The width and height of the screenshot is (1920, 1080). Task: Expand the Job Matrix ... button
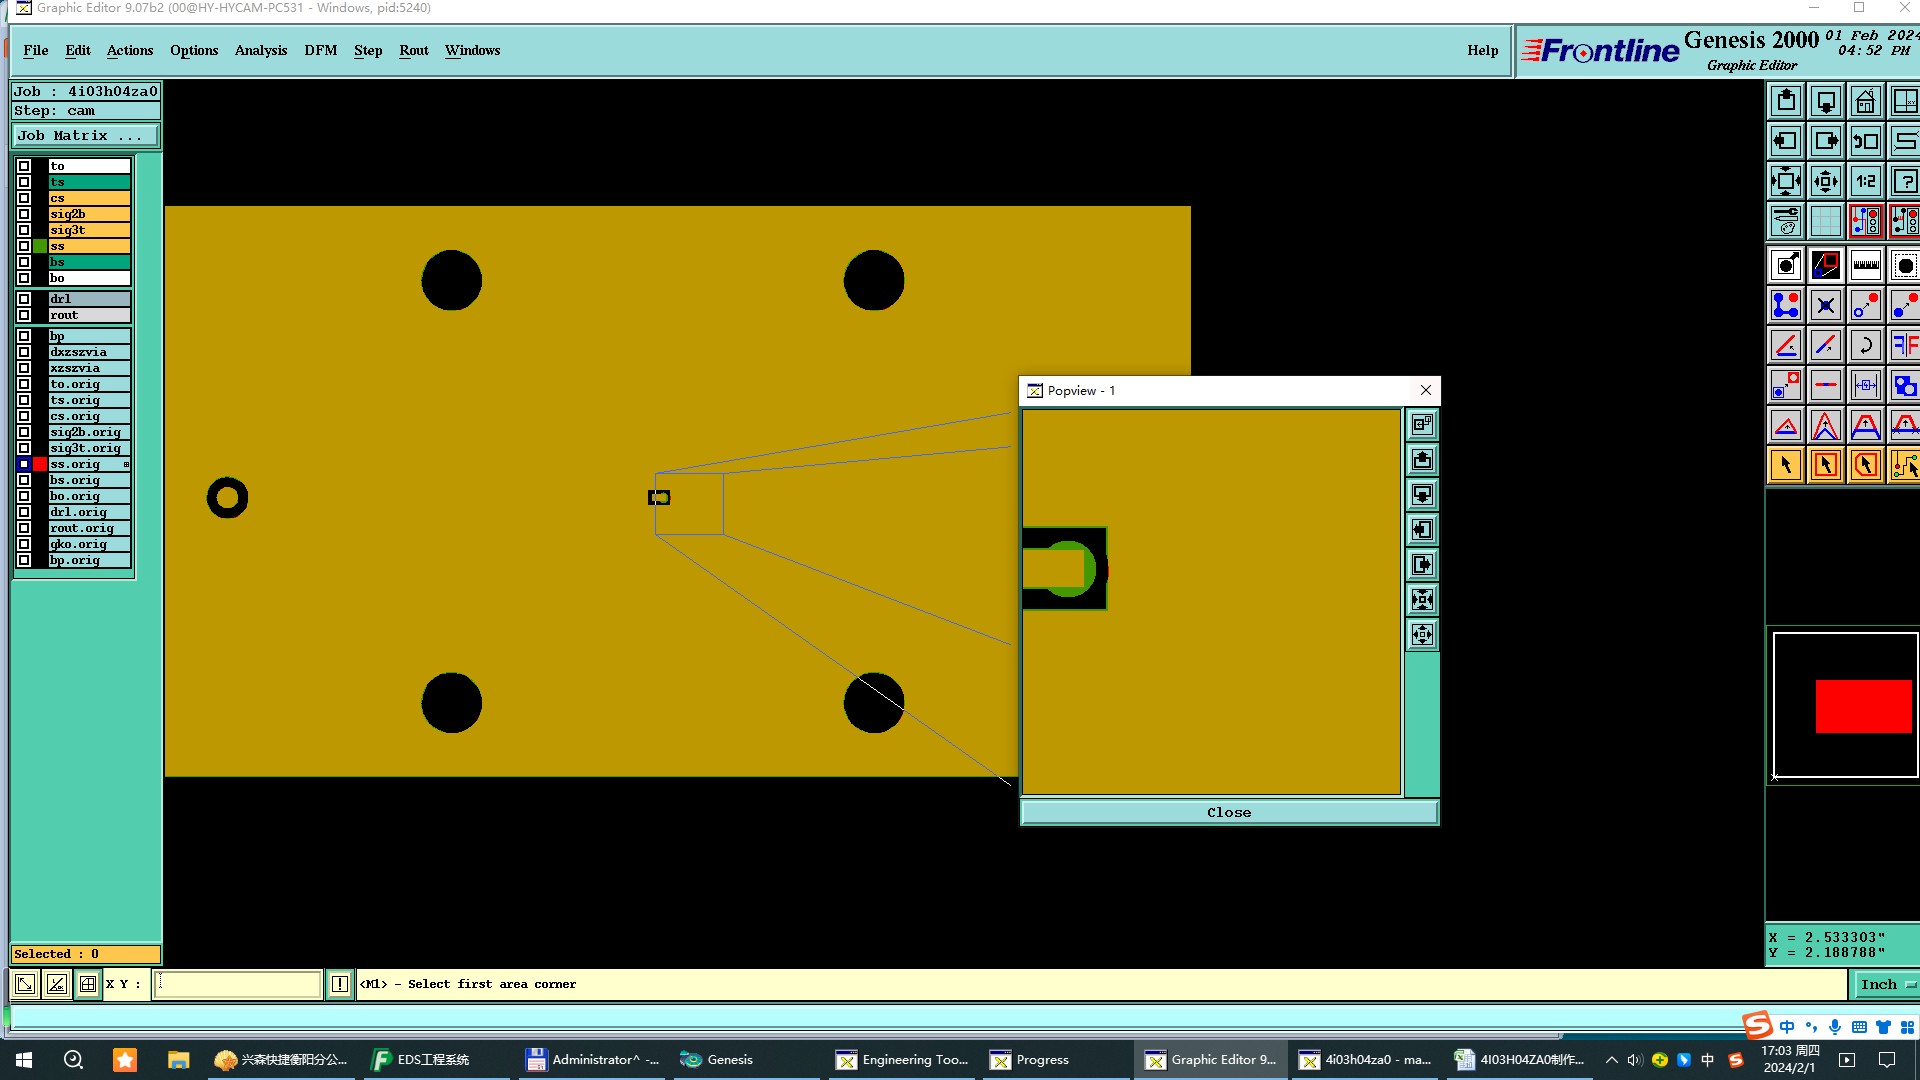coord(85,136)
